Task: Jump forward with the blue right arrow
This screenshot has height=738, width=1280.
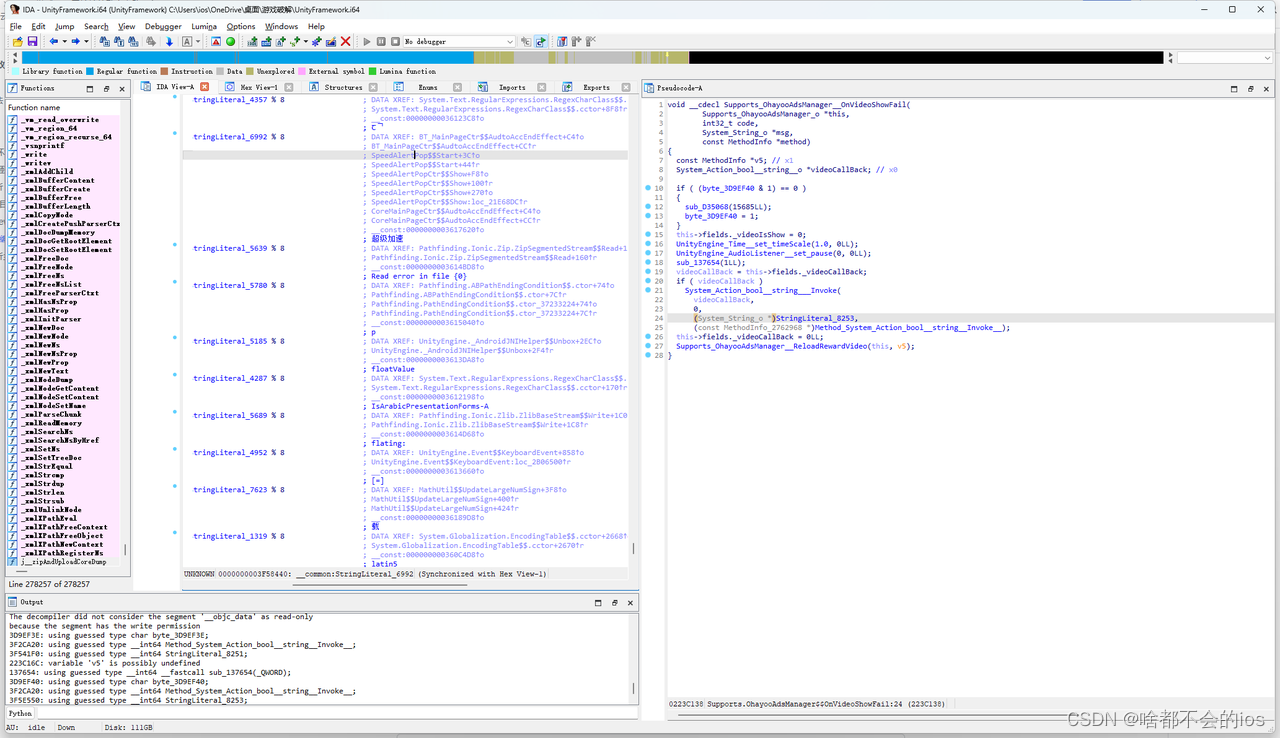Action: pos(75,41)
